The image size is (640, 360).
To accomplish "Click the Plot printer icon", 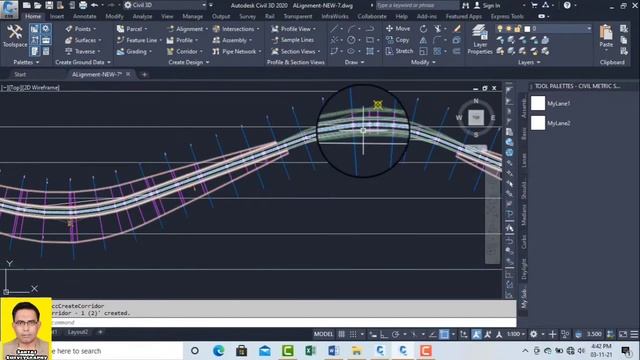I will point(83,5).
